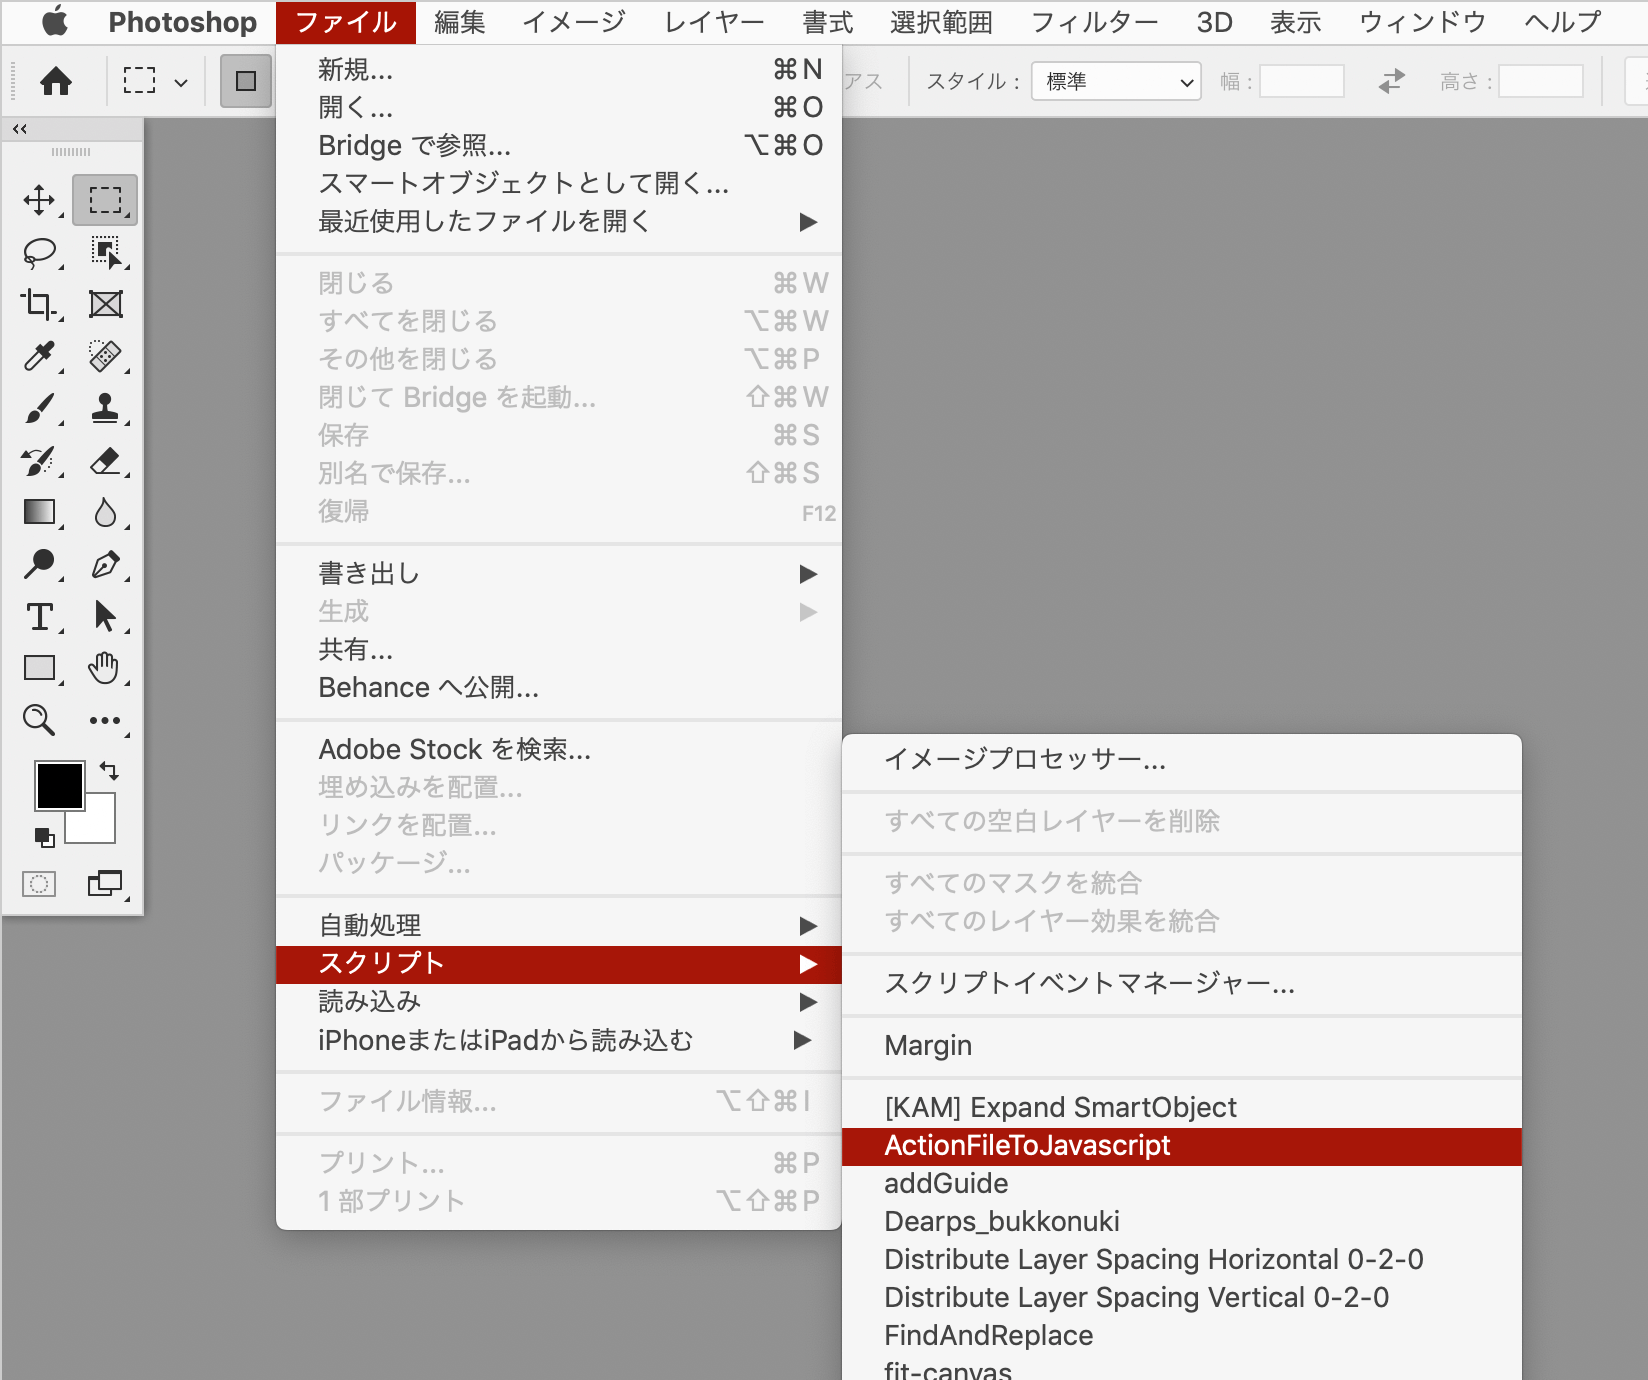Choose Bridge で参照... menu item
The width and height of the screenshot is (1648, 1380).
[x=559, y=145]
